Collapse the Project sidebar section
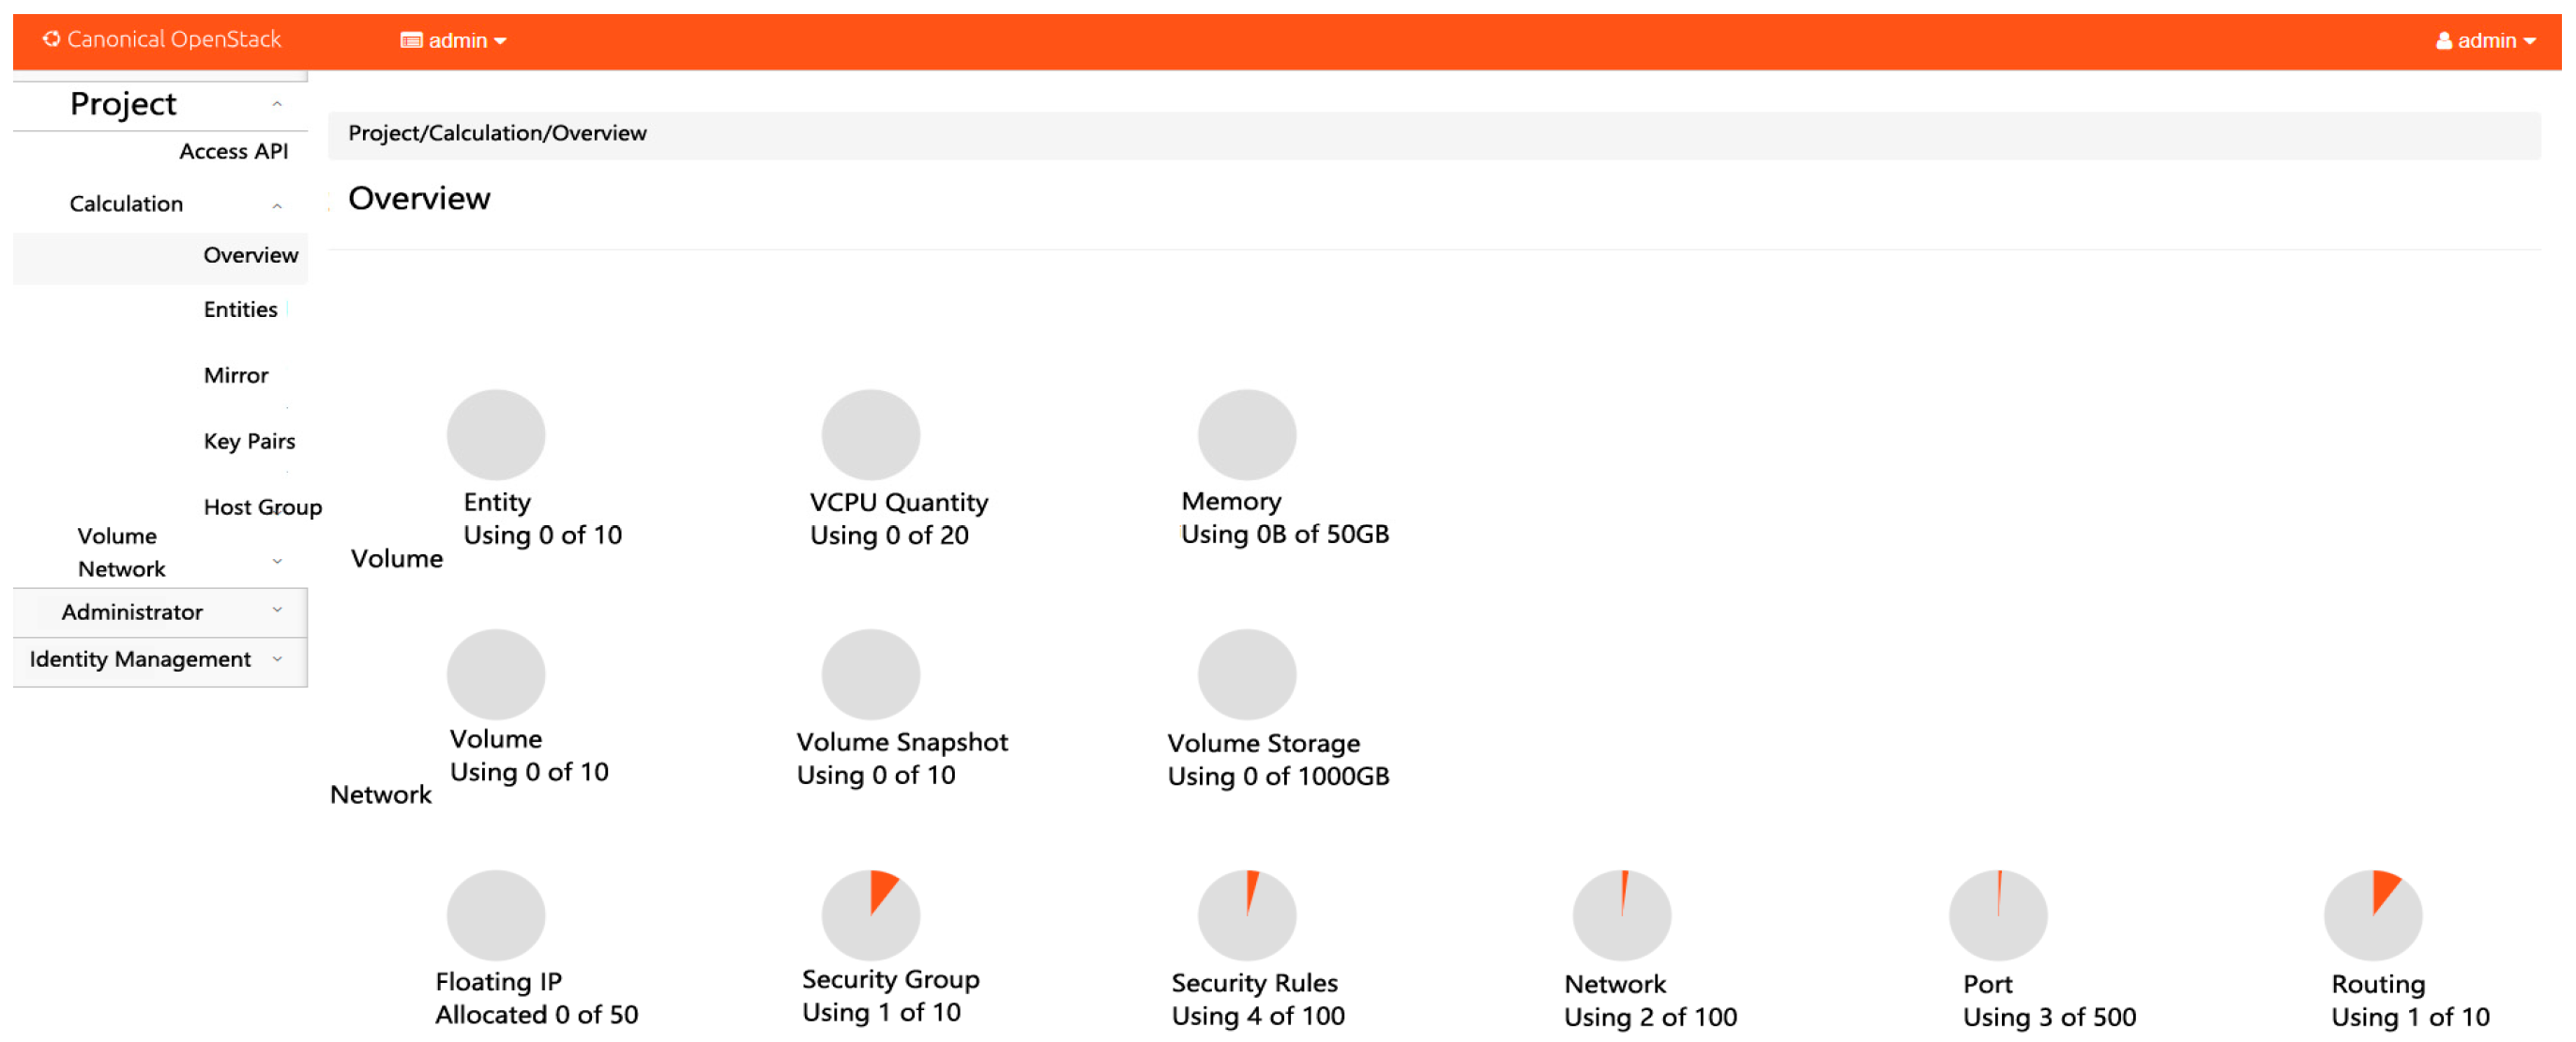Screen dimensions: 2576x1042 [277, 104]
